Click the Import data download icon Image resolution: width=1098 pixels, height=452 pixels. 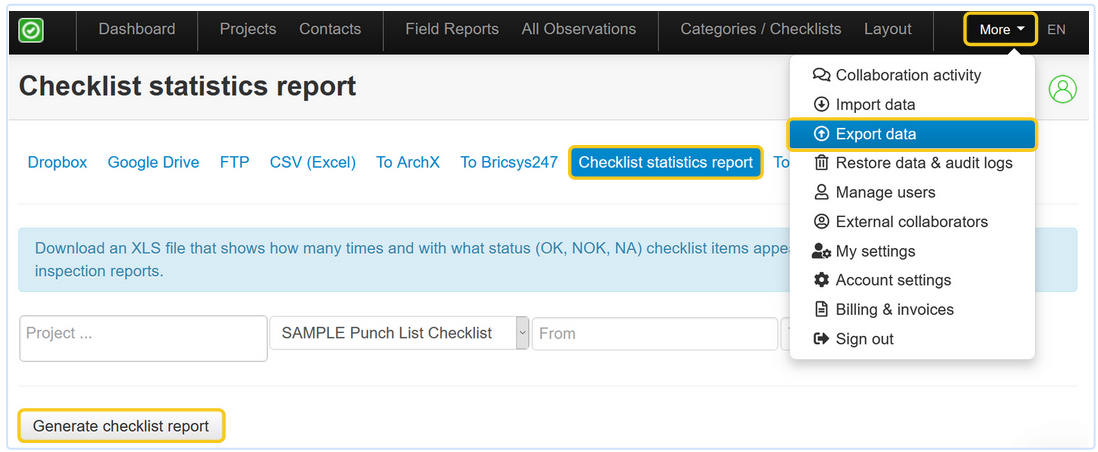pyautogui.click(x=822, y=104)
